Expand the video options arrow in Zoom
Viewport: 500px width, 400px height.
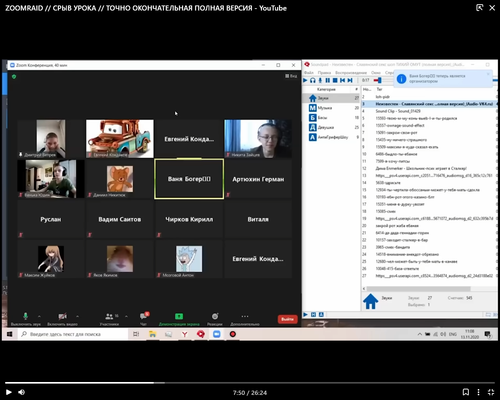77,316
